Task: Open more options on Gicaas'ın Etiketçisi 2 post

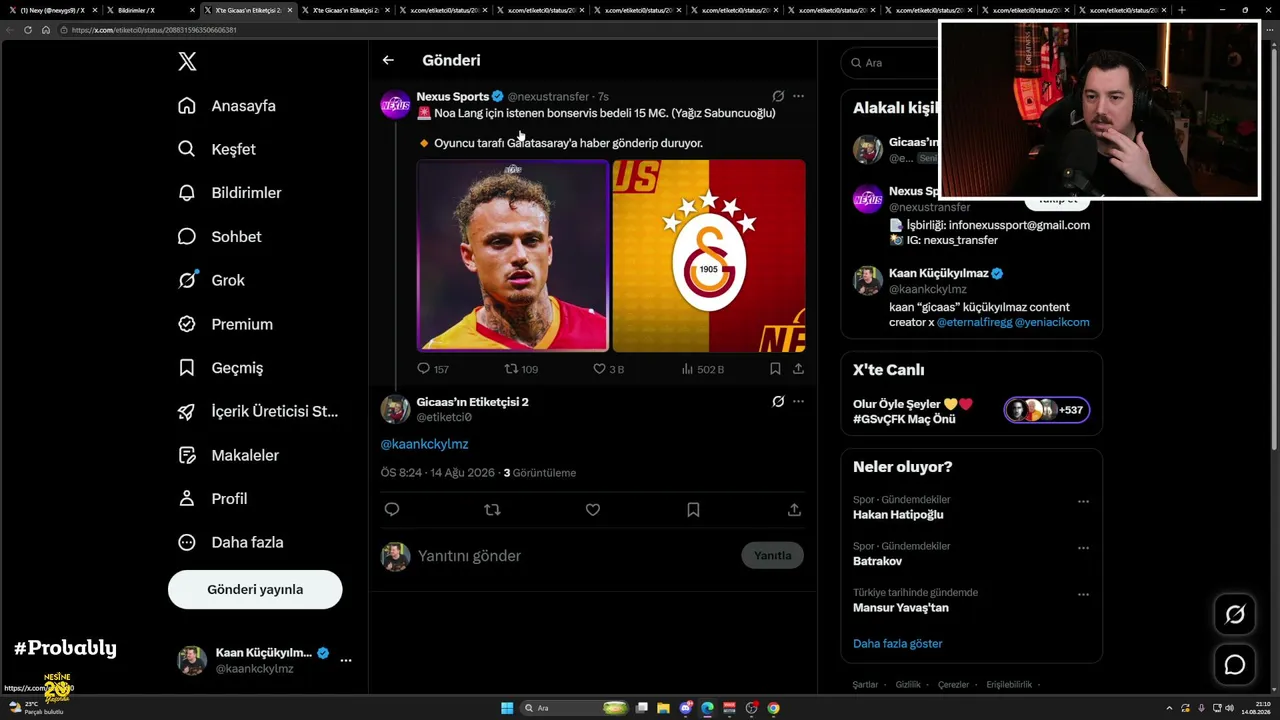Action: (798, 402)
